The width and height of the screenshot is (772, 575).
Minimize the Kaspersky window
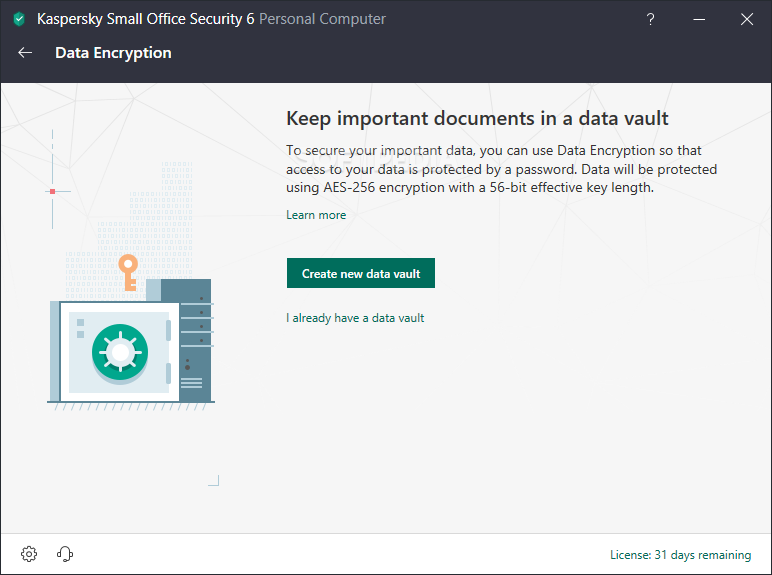(x=699, y=19)
